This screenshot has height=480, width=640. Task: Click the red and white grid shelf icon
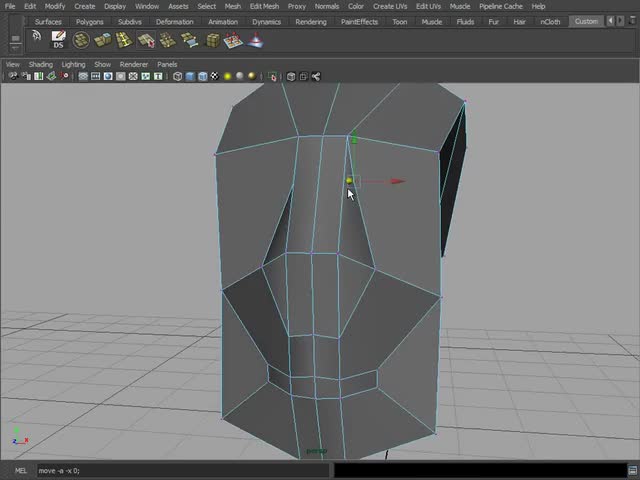232,40
